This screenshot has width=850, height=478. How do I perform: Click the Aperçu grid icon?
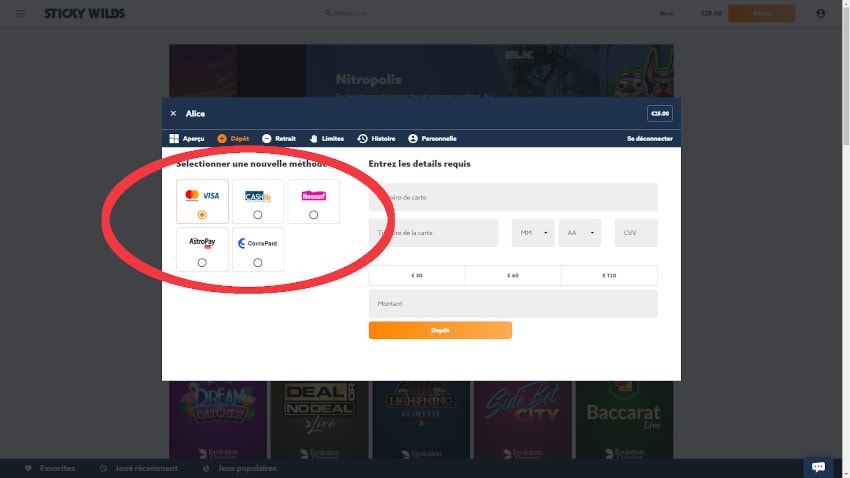[x=174, y=139]
